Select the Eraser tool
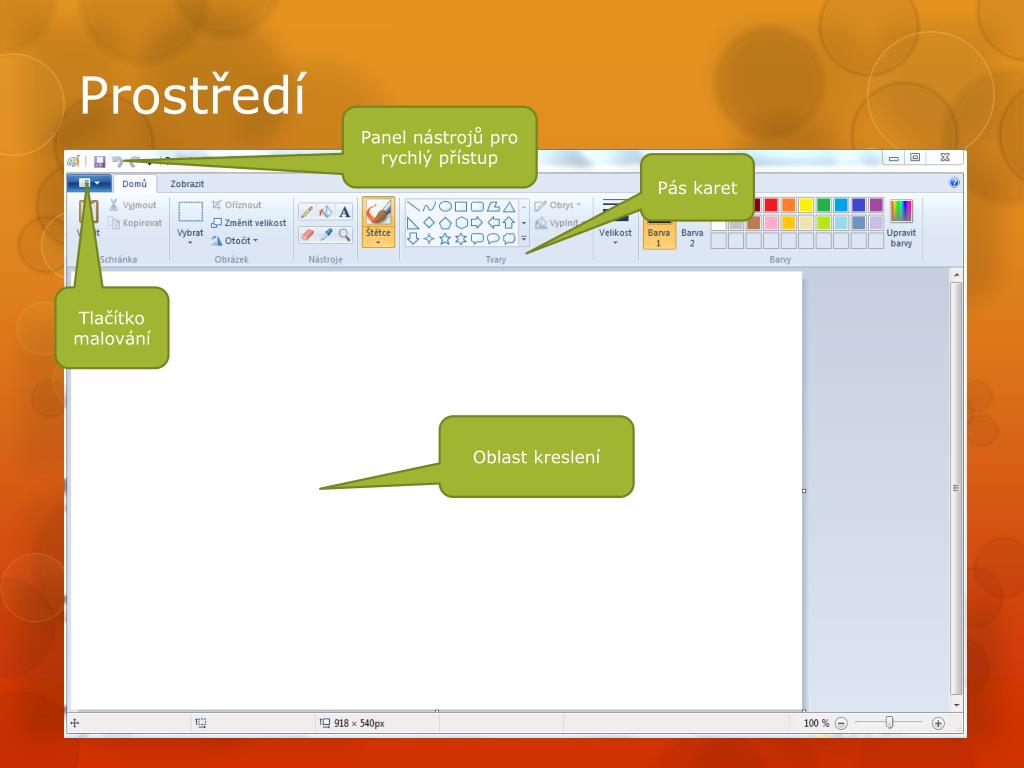The width and height of the screenshot is (1024, 768). click(x=307, y=234)
